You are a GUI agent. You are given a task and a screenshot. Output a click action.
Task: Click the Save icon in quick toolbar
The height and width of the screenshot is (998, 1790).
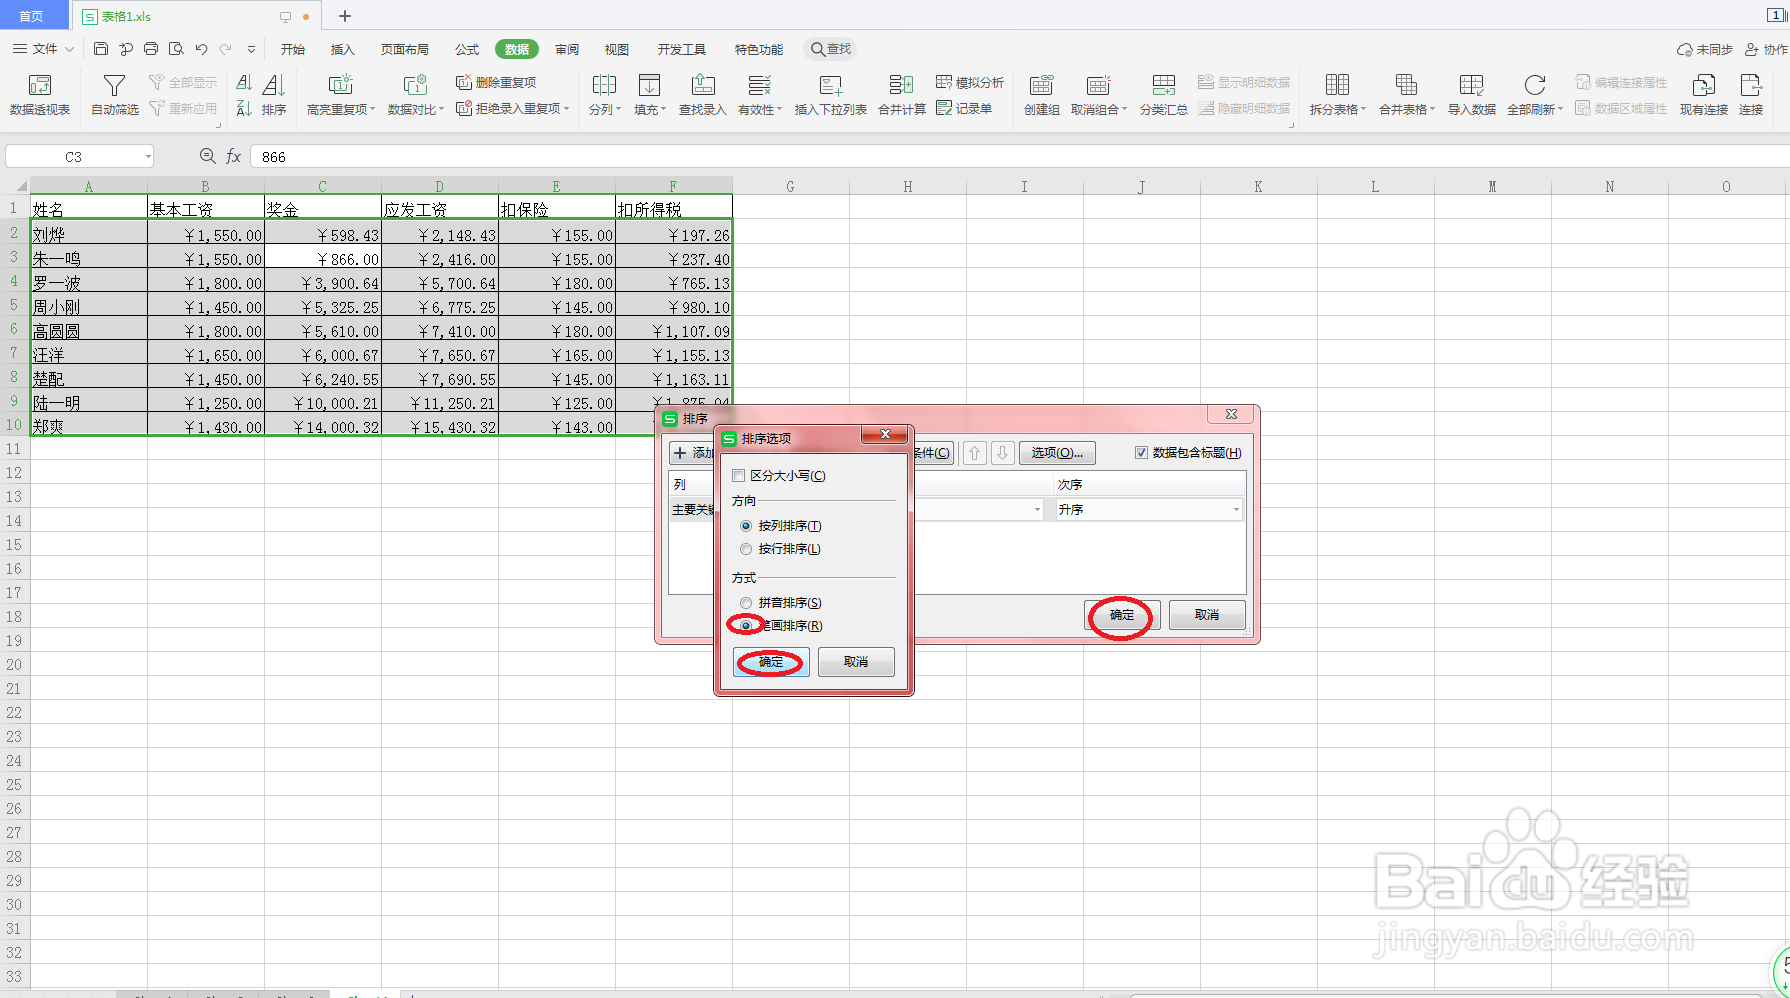(x=100, y=49)
